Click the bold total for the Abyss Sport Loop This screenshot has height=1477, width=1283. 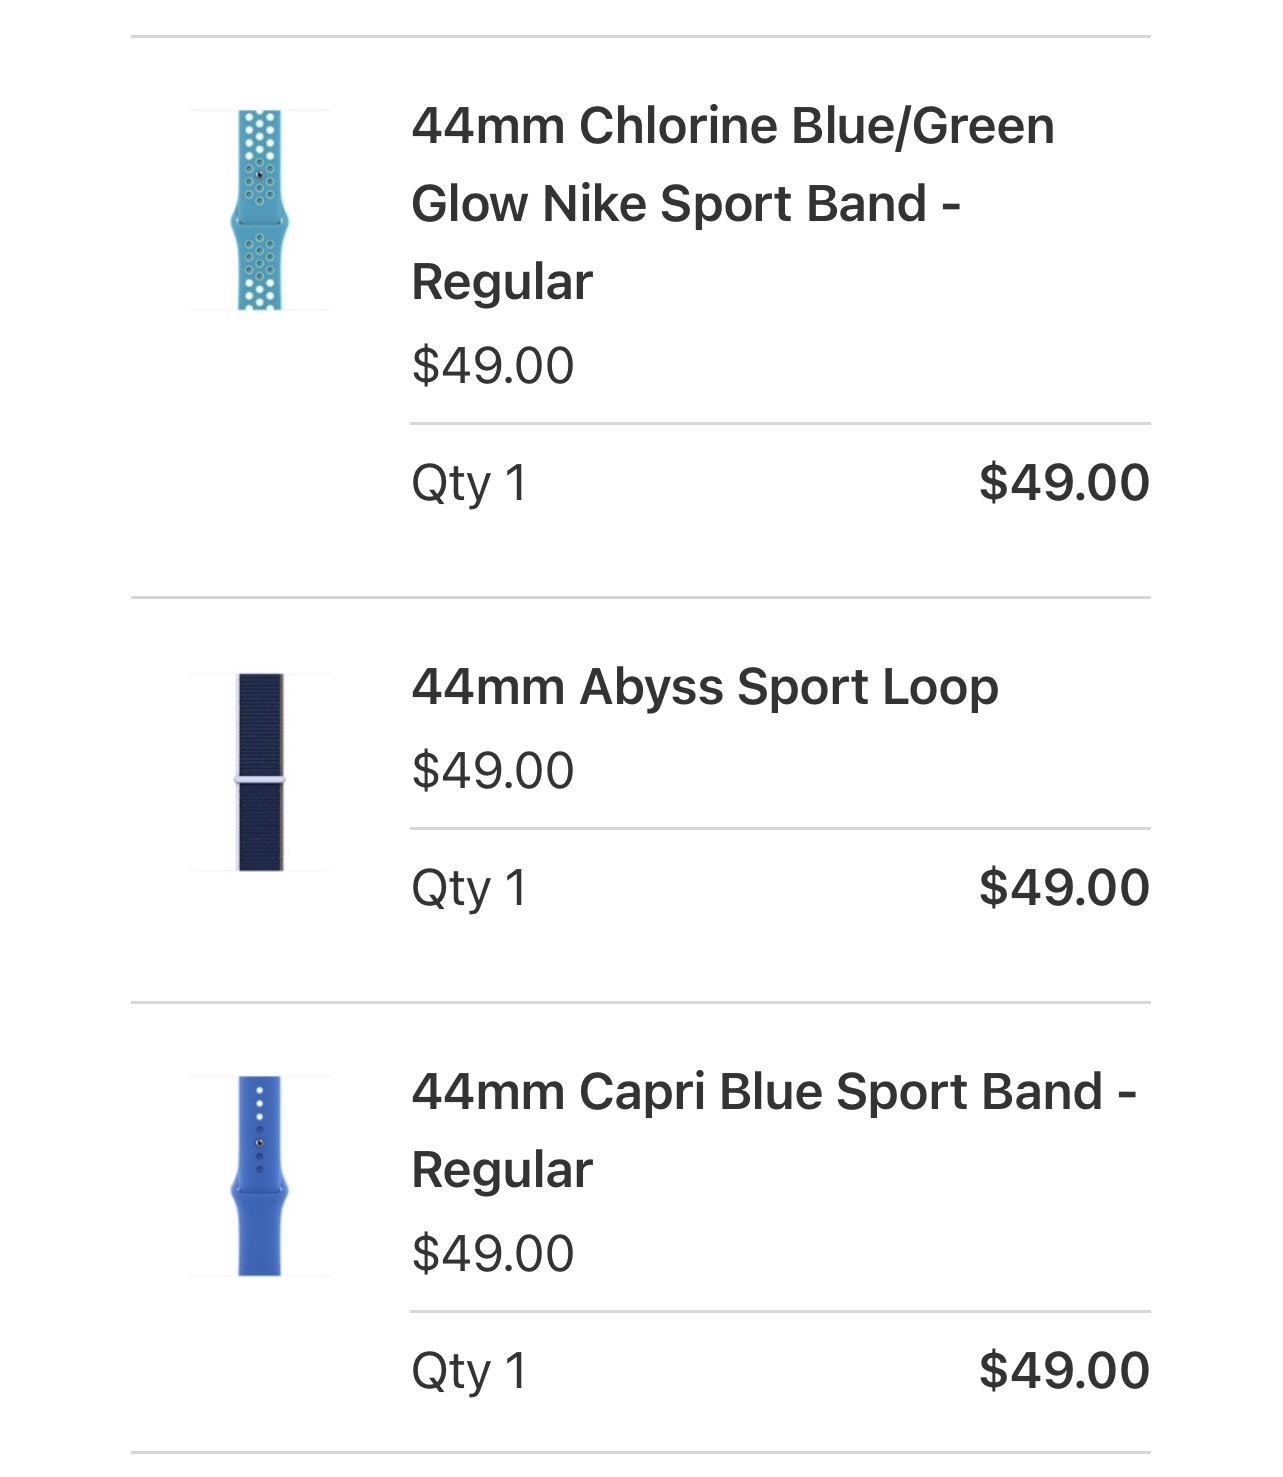[x=1064, y=887]
